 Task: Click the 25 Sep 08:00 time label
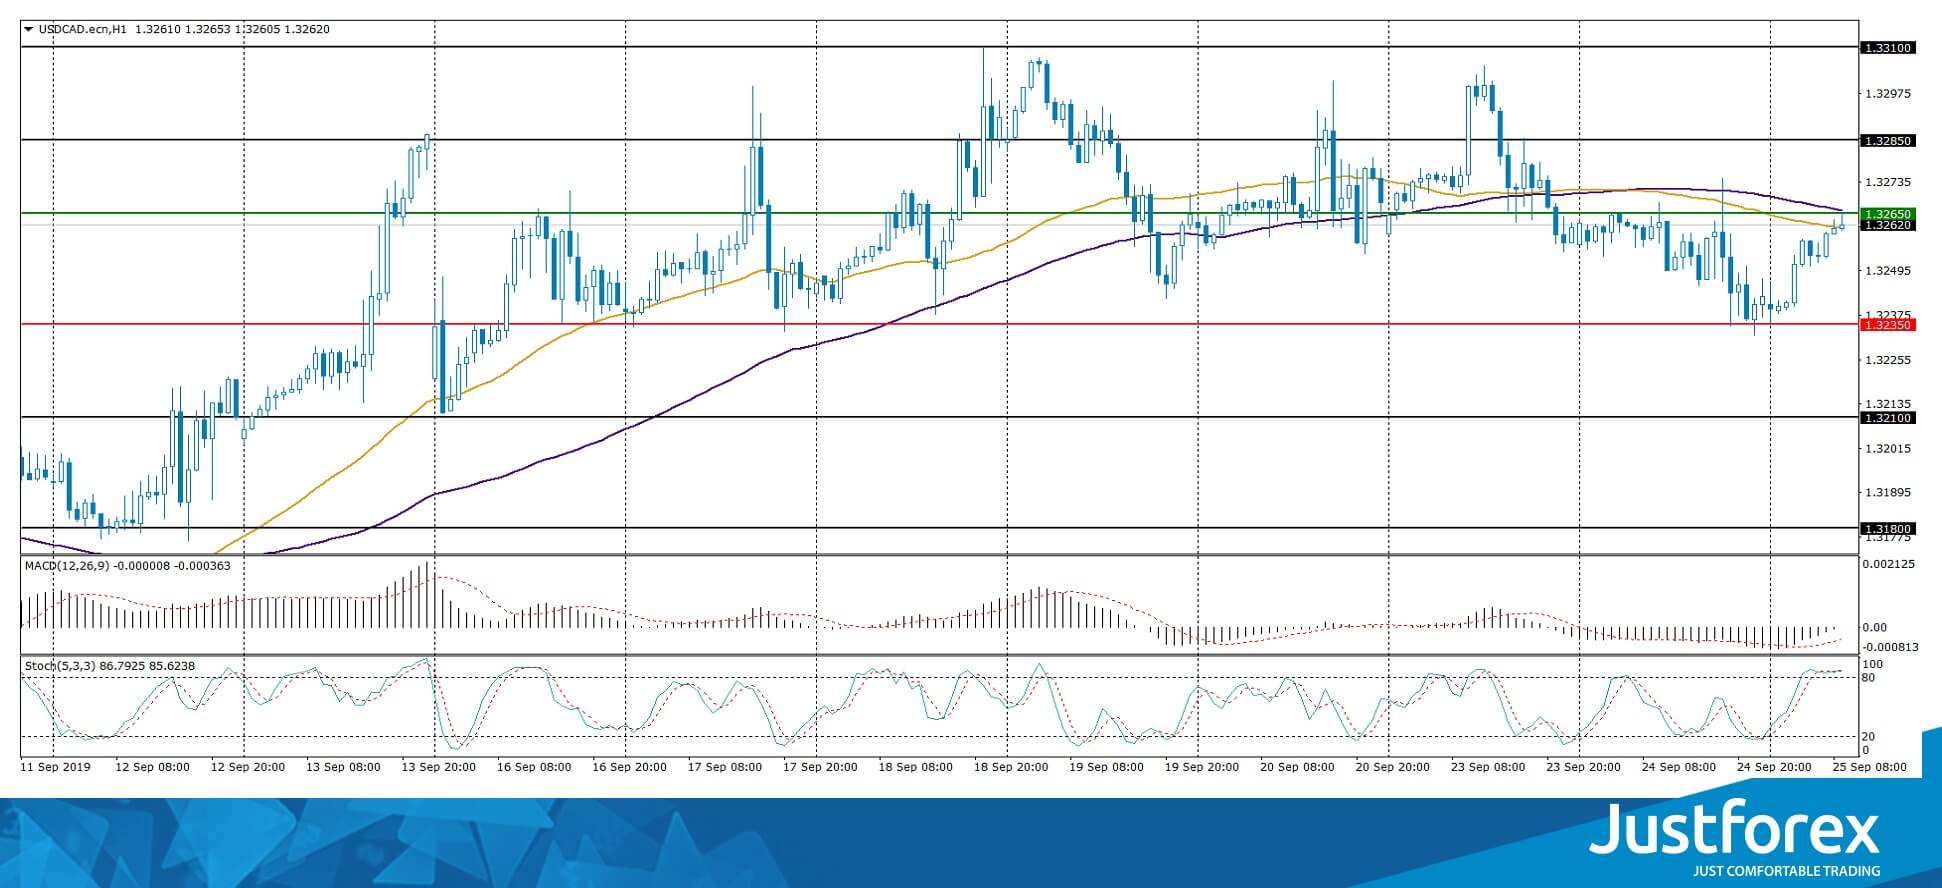pyautogui.click(x=1870, y=767)
